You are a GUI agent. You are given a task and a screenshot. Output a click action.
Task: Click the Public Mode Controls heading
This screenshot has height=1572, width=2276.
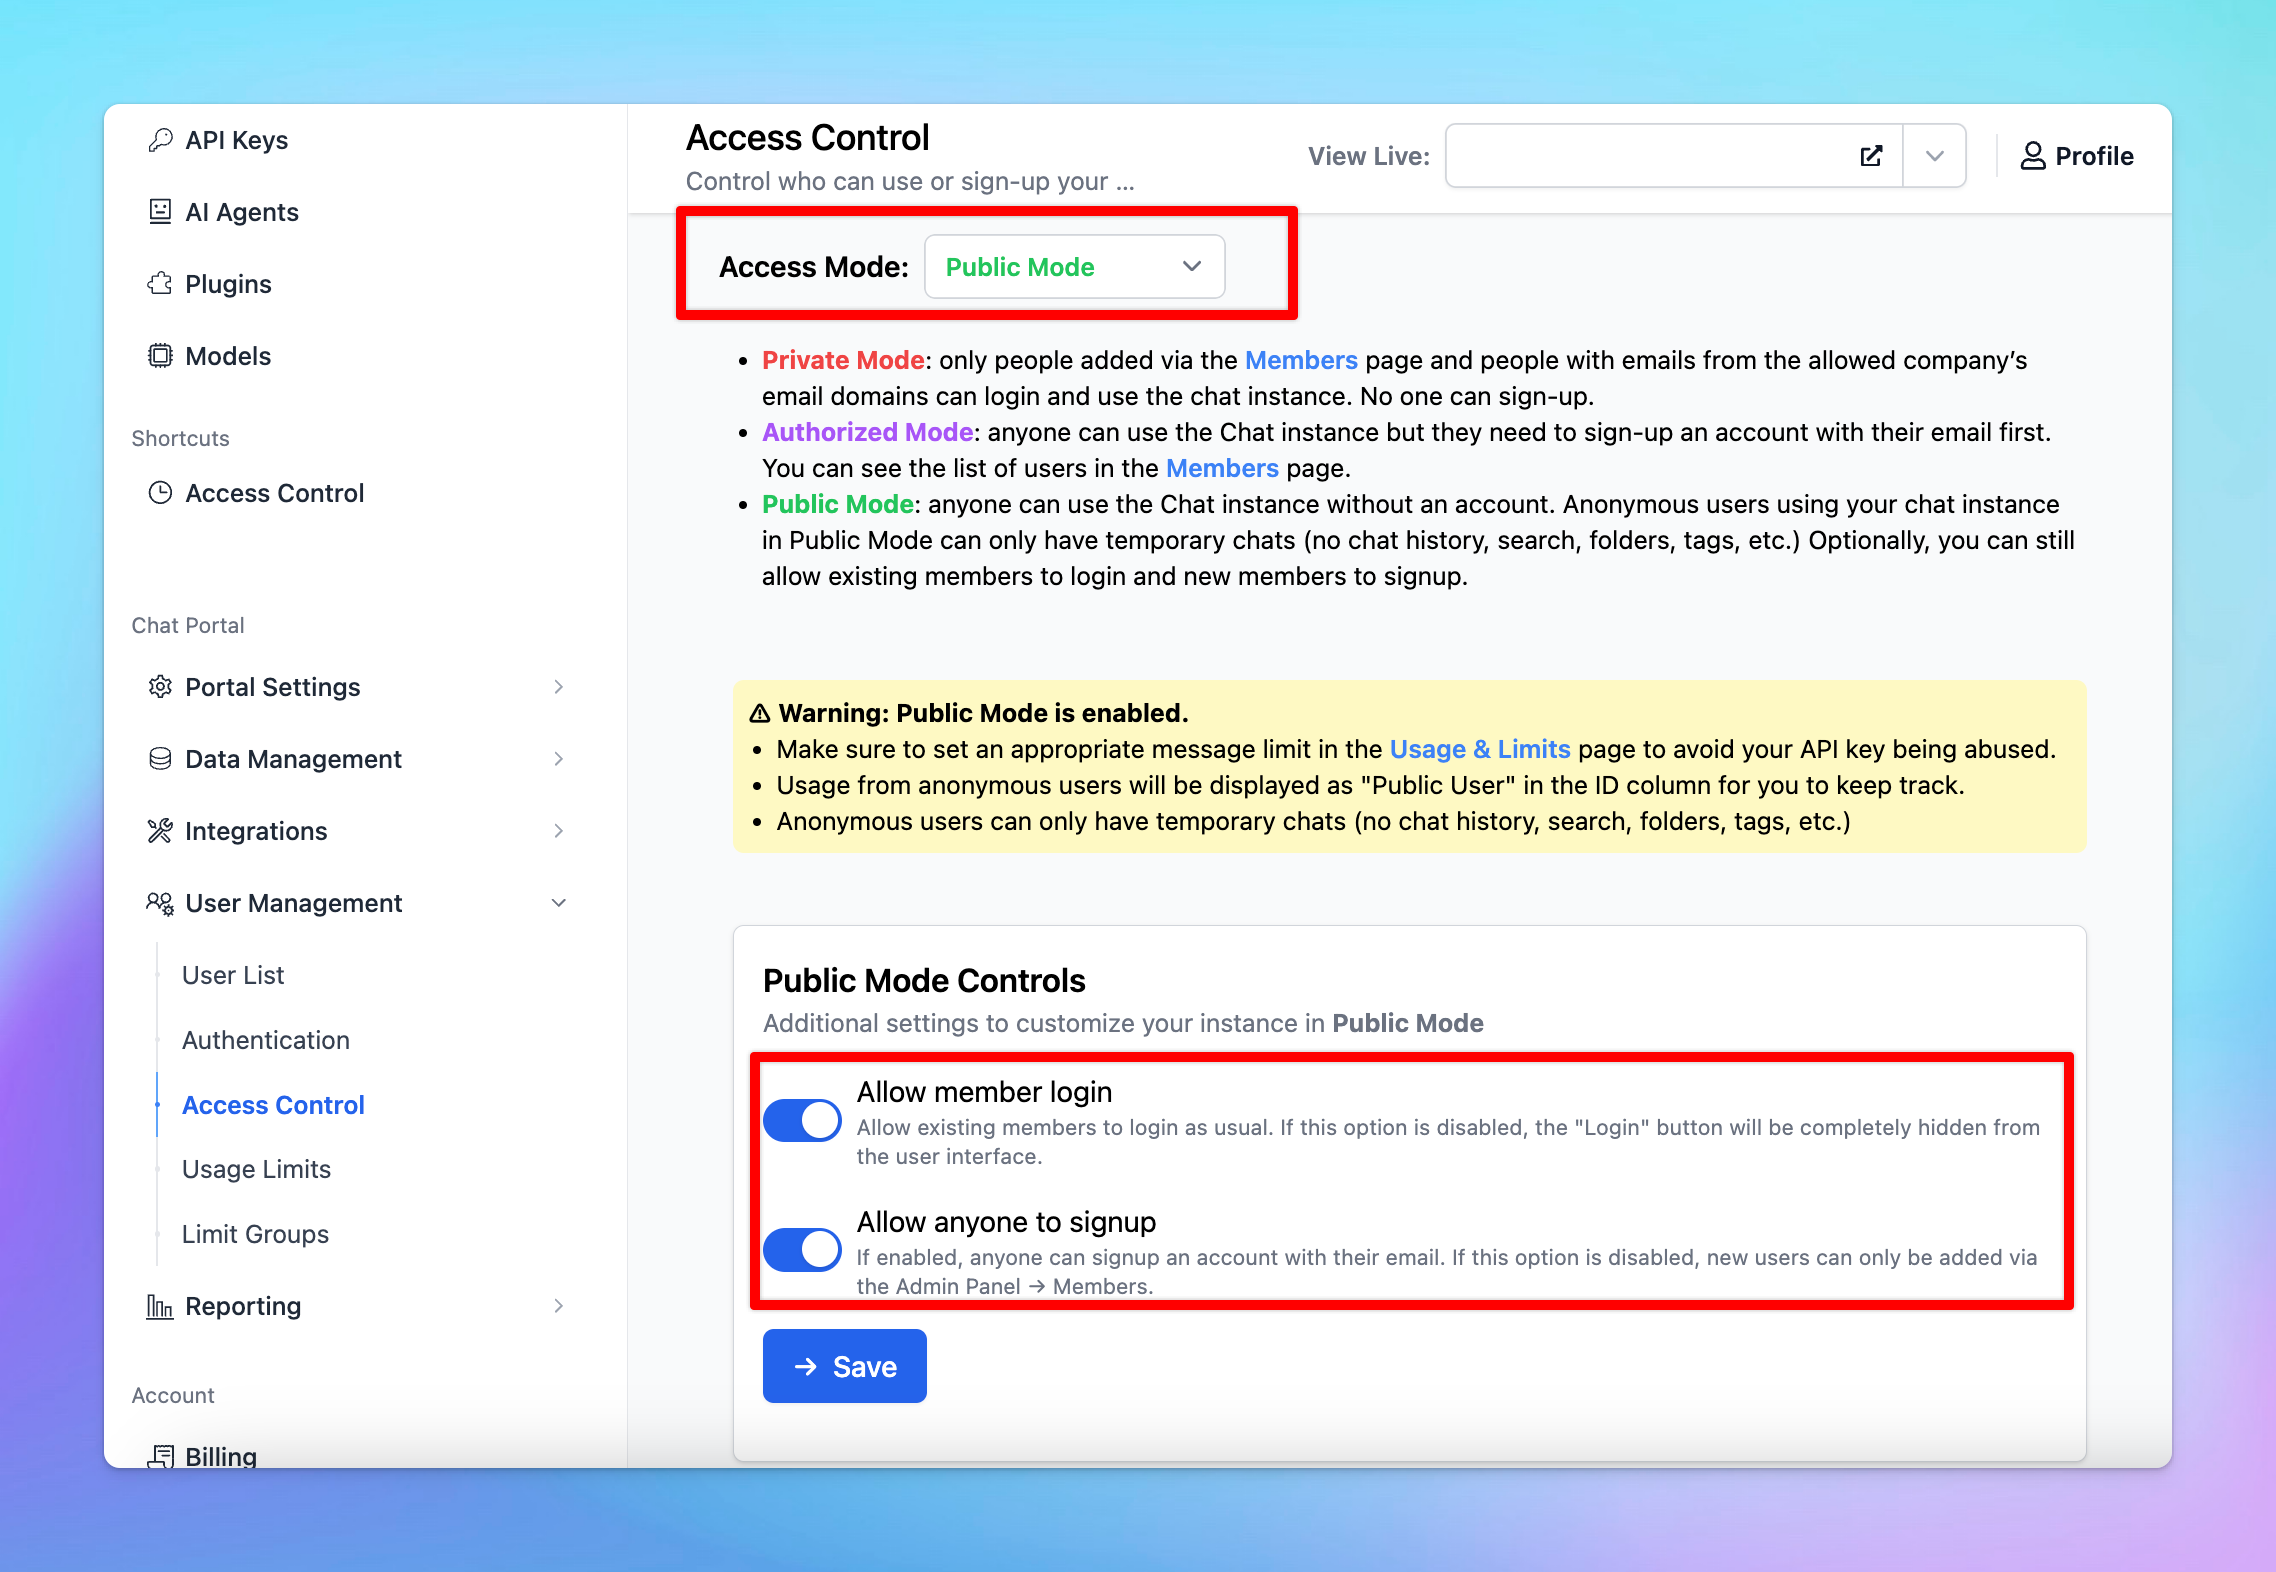point(924,980)
